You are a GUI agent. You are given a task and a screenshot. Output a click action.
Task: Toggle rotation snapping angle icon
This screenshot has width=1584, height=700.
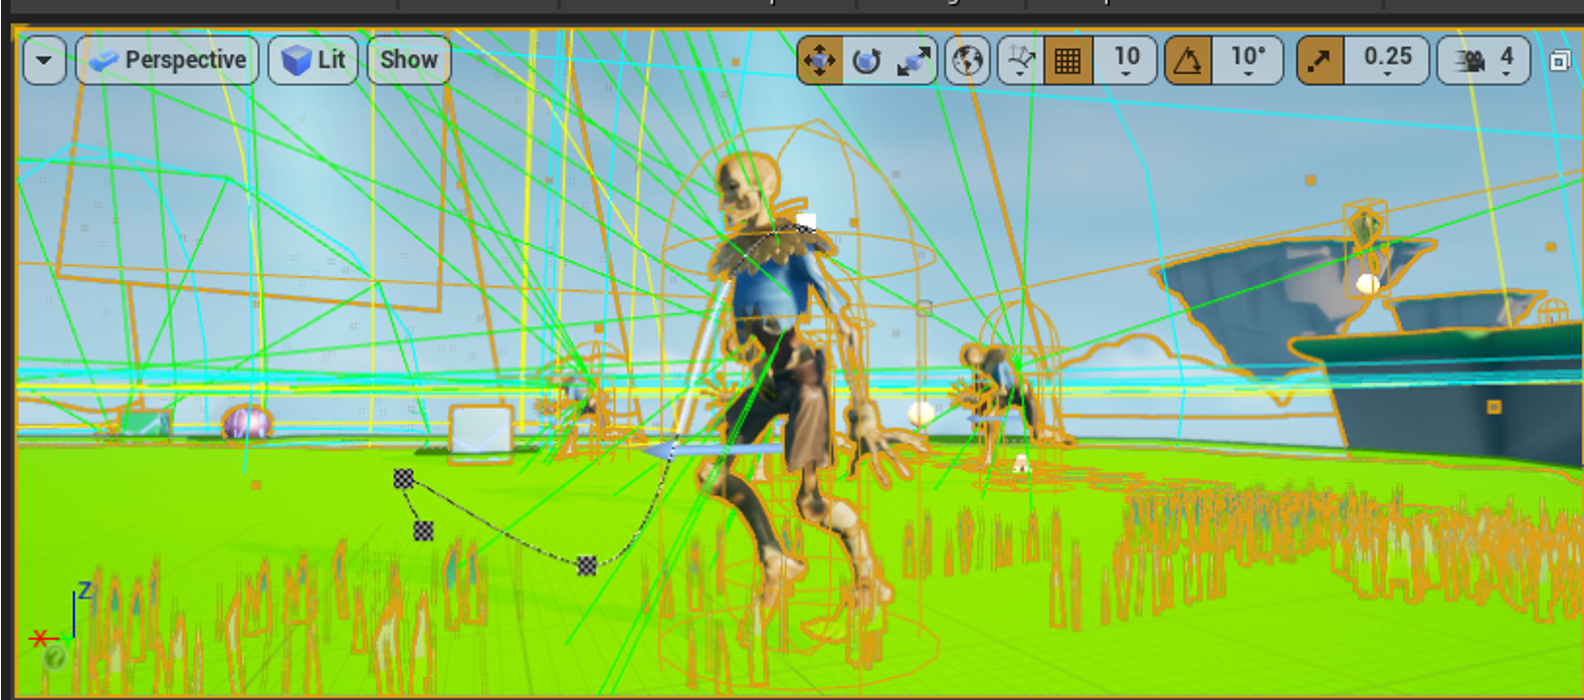(x=1188, y=61)
